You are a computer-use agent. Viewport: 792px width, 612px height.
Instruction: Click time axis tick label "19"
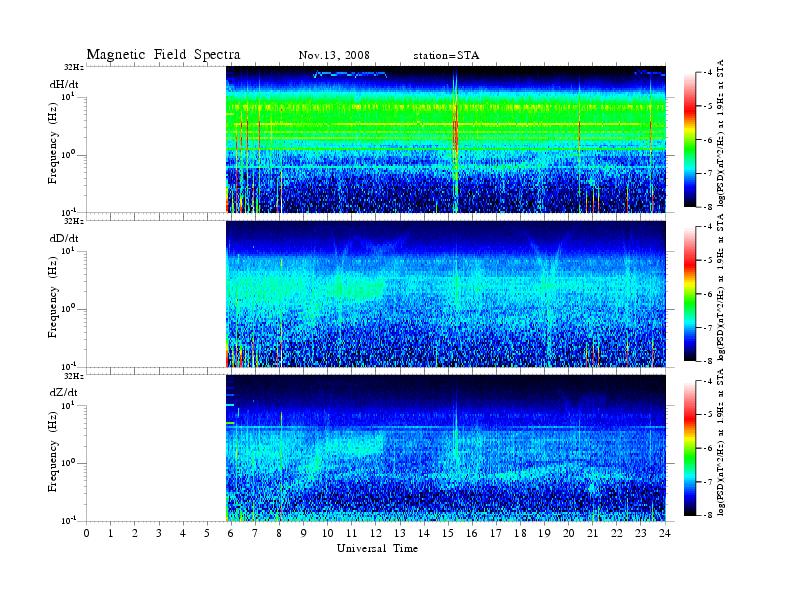[x=545, y=534]
